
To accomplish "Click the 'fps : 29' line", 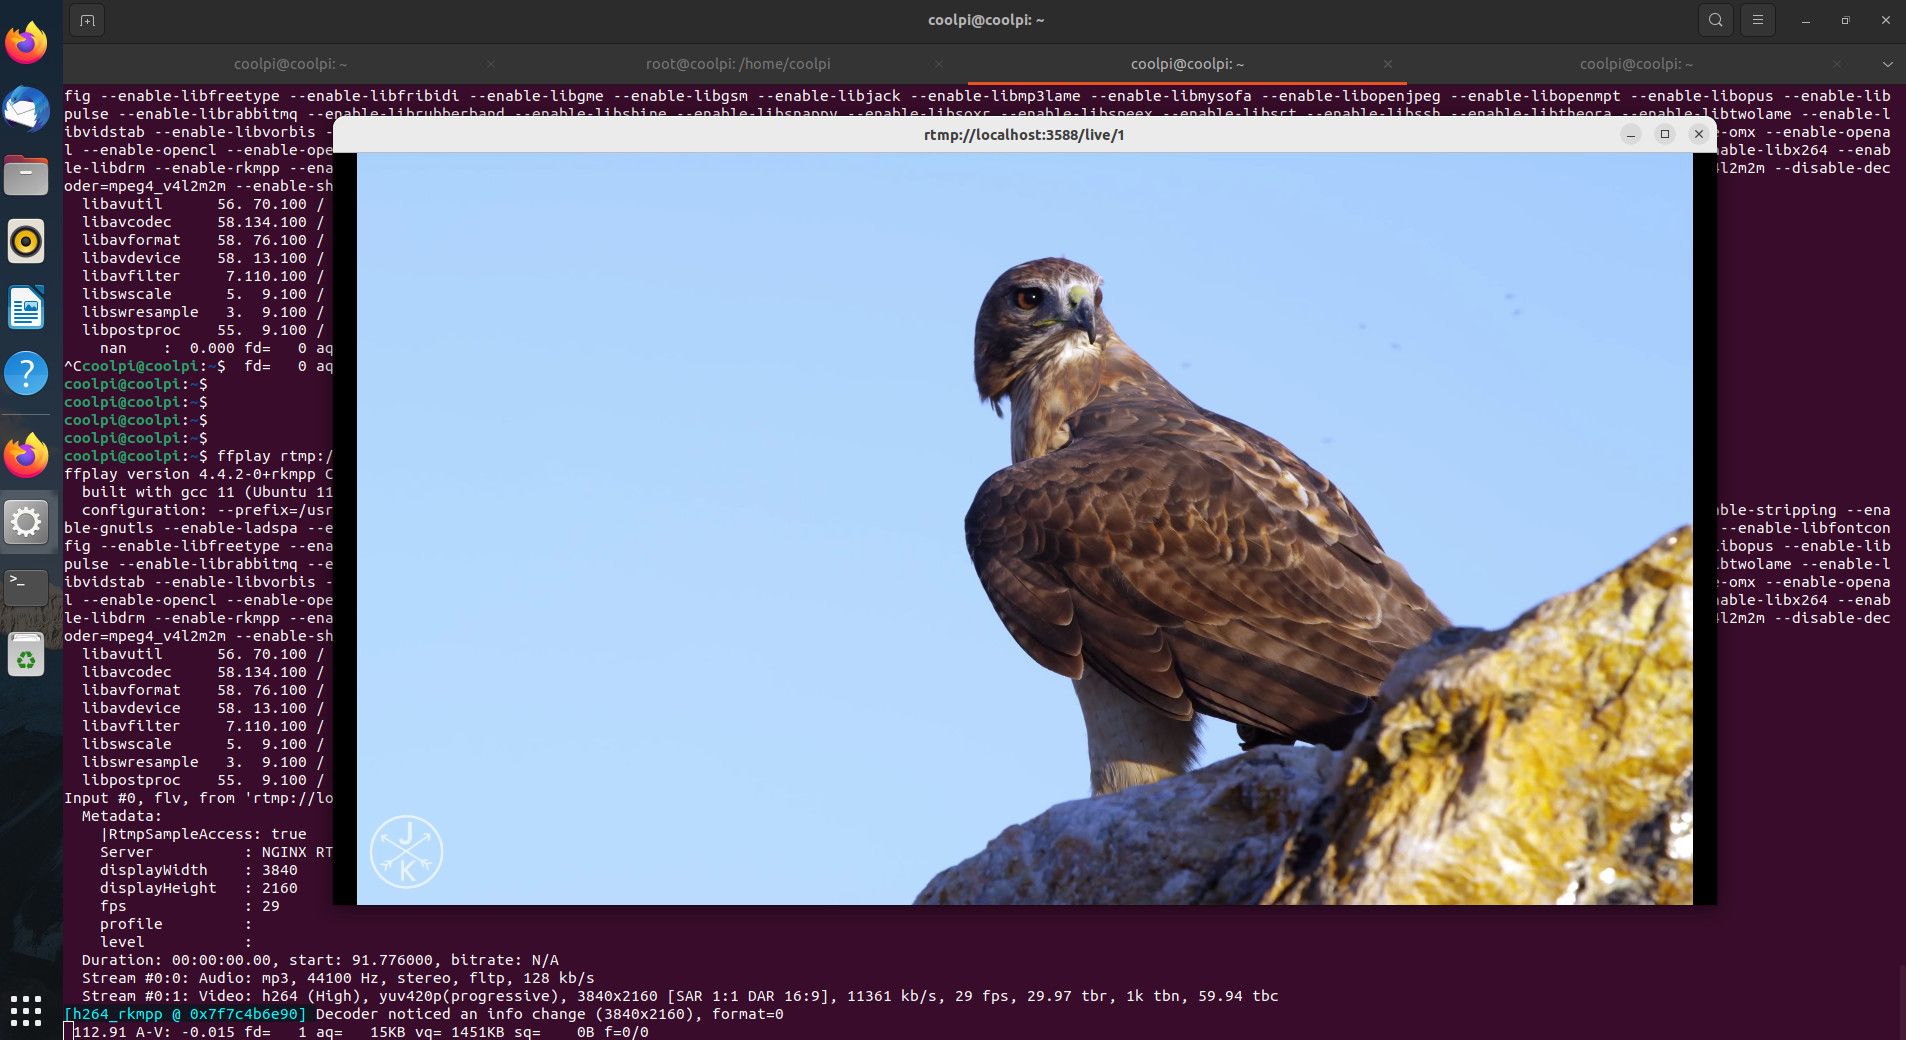I will tap(189, 906).
